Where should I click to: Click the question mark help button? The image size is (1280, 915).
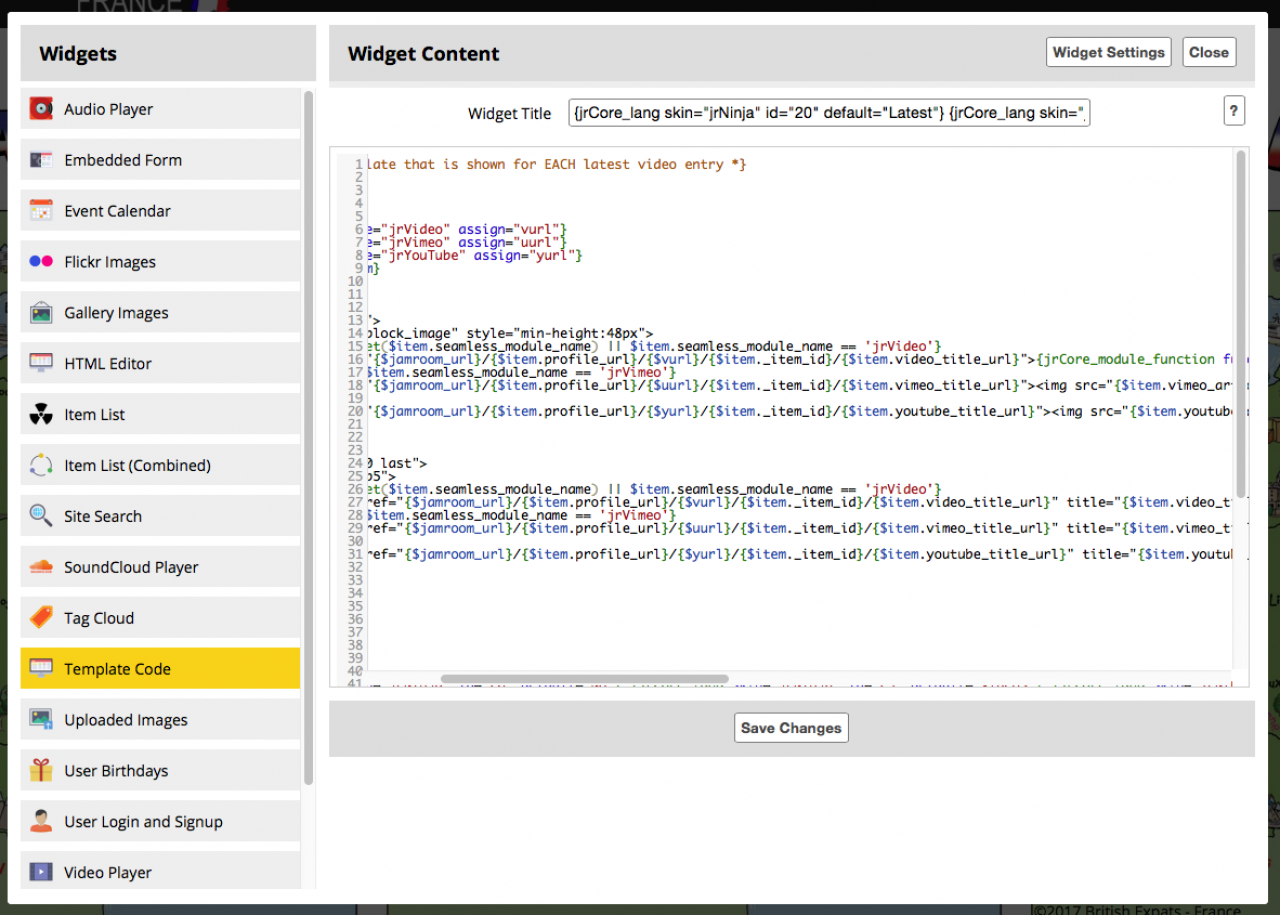point(1234,111)
